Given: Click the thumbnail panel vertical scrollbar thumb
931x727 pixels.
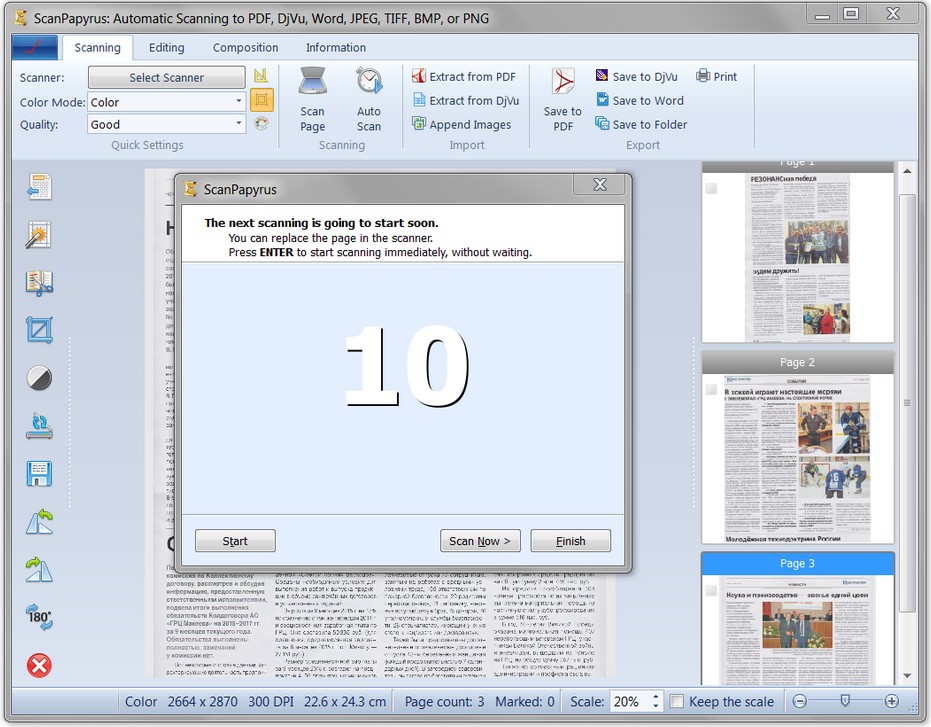Looking at the screenshot, I should coord(907,403).
